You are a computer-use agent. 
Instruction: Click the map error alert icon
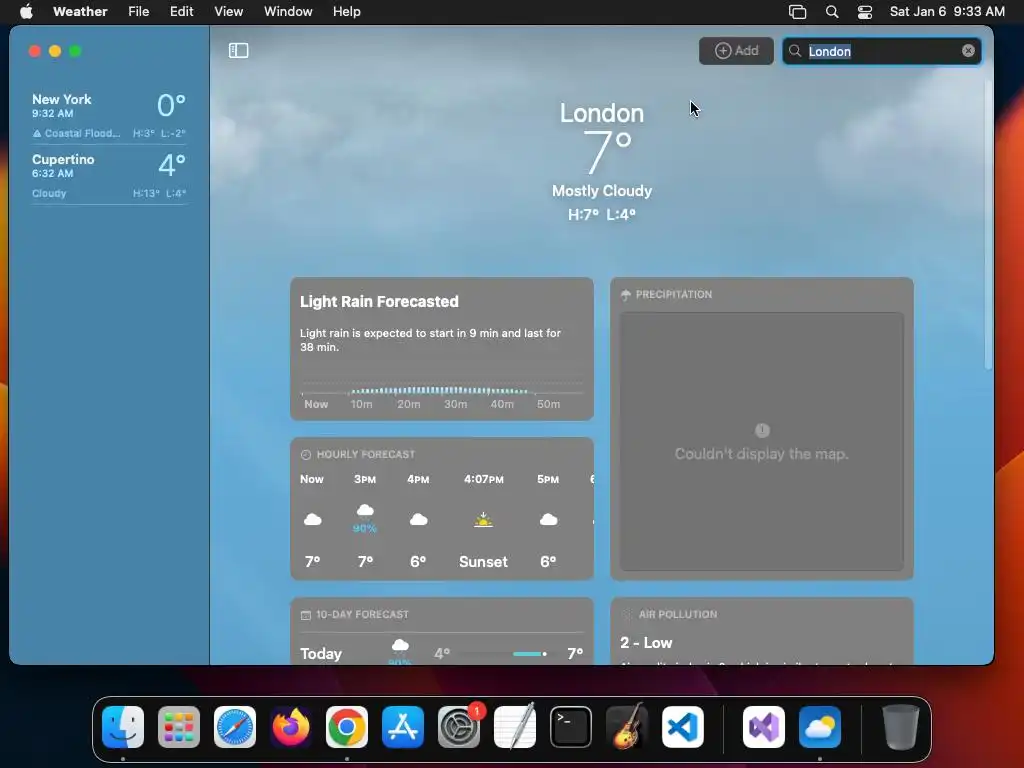tap(762, 430)
